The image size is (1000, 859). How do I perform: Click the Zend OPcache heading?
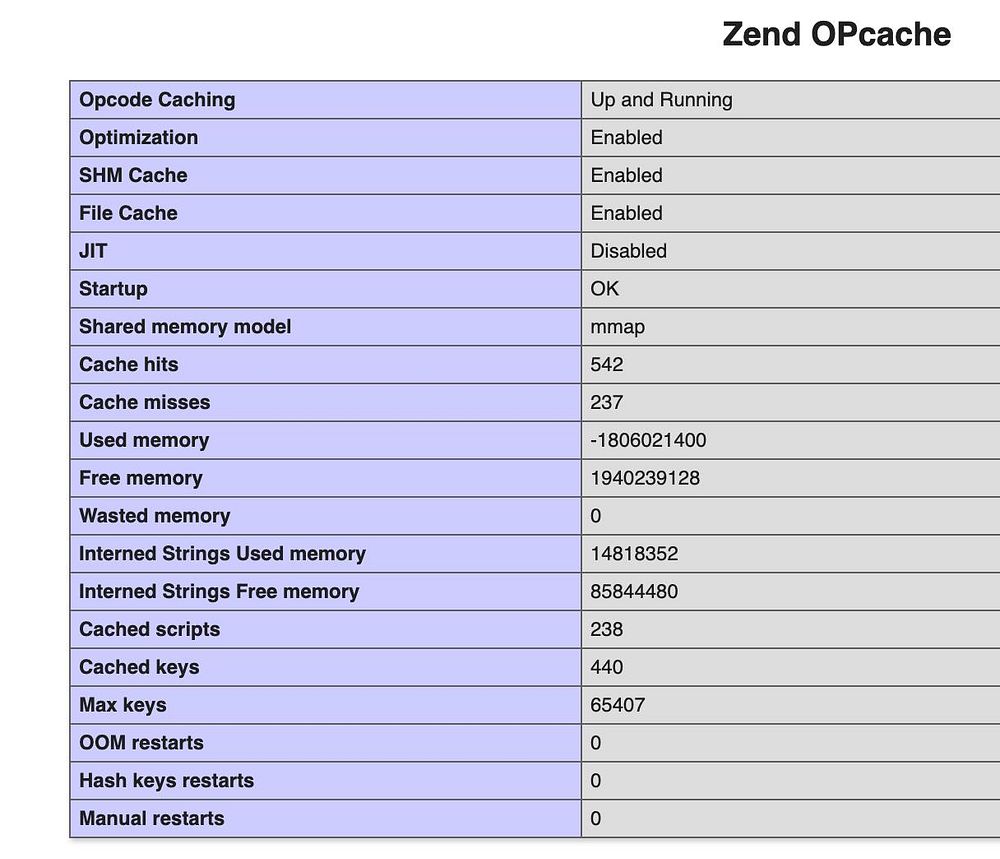point(836,34)
